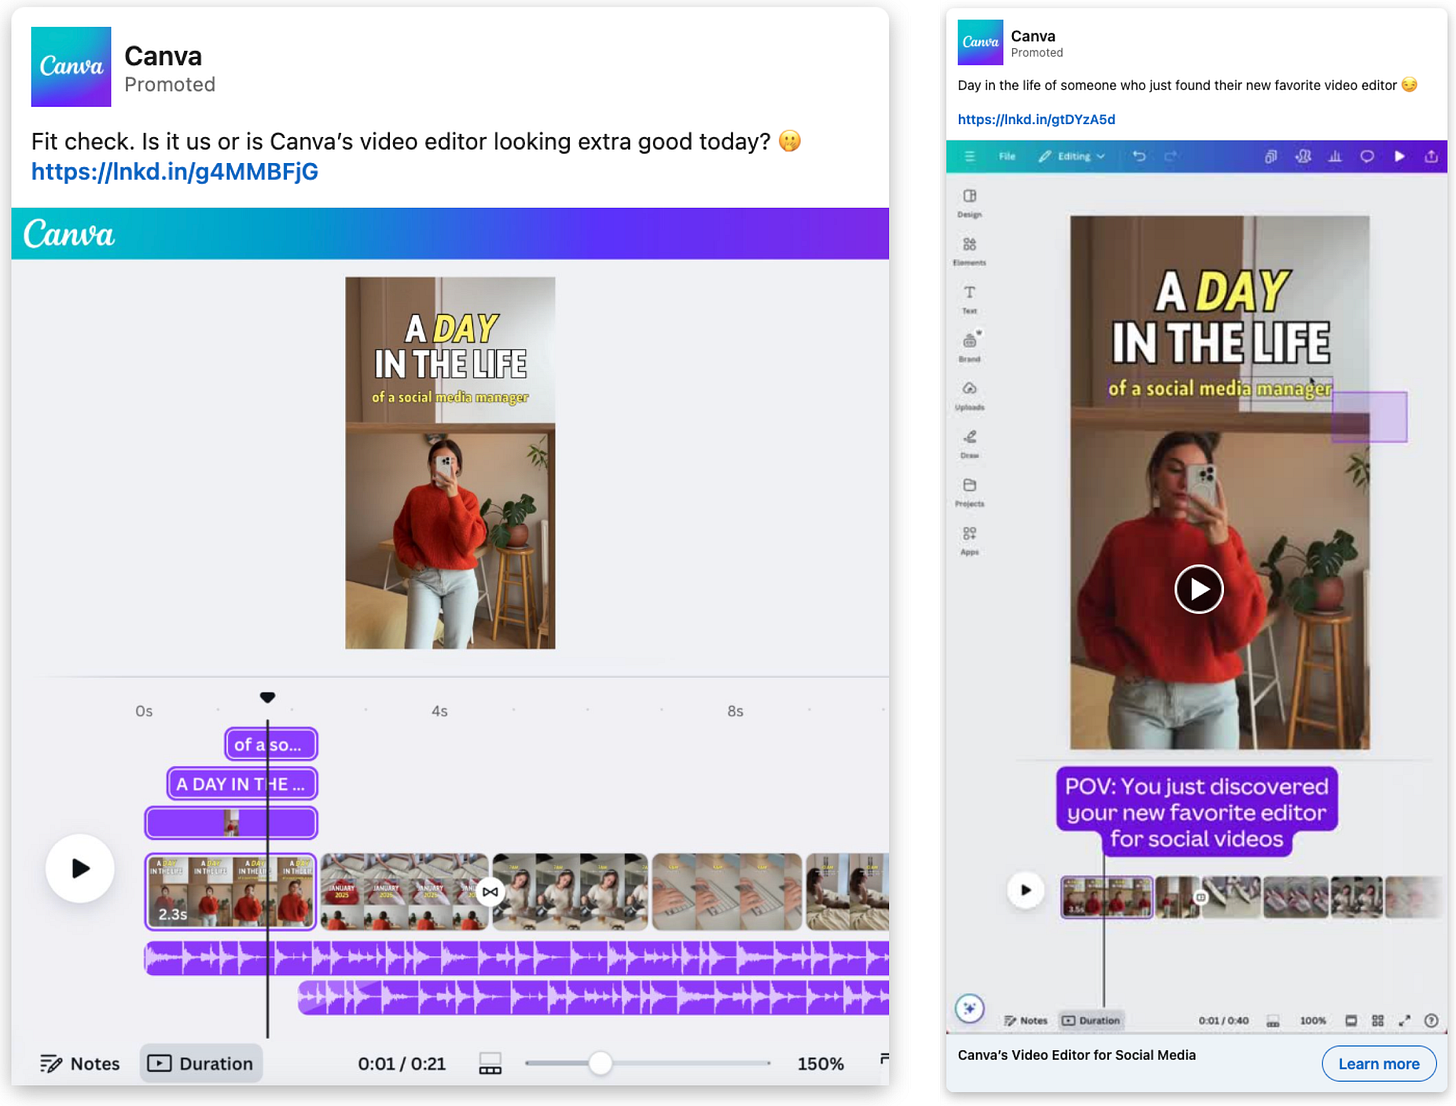Click the timeline layout icon beside 0:01 / 0:40
The image size is (1456, 1106).
1273,1021
